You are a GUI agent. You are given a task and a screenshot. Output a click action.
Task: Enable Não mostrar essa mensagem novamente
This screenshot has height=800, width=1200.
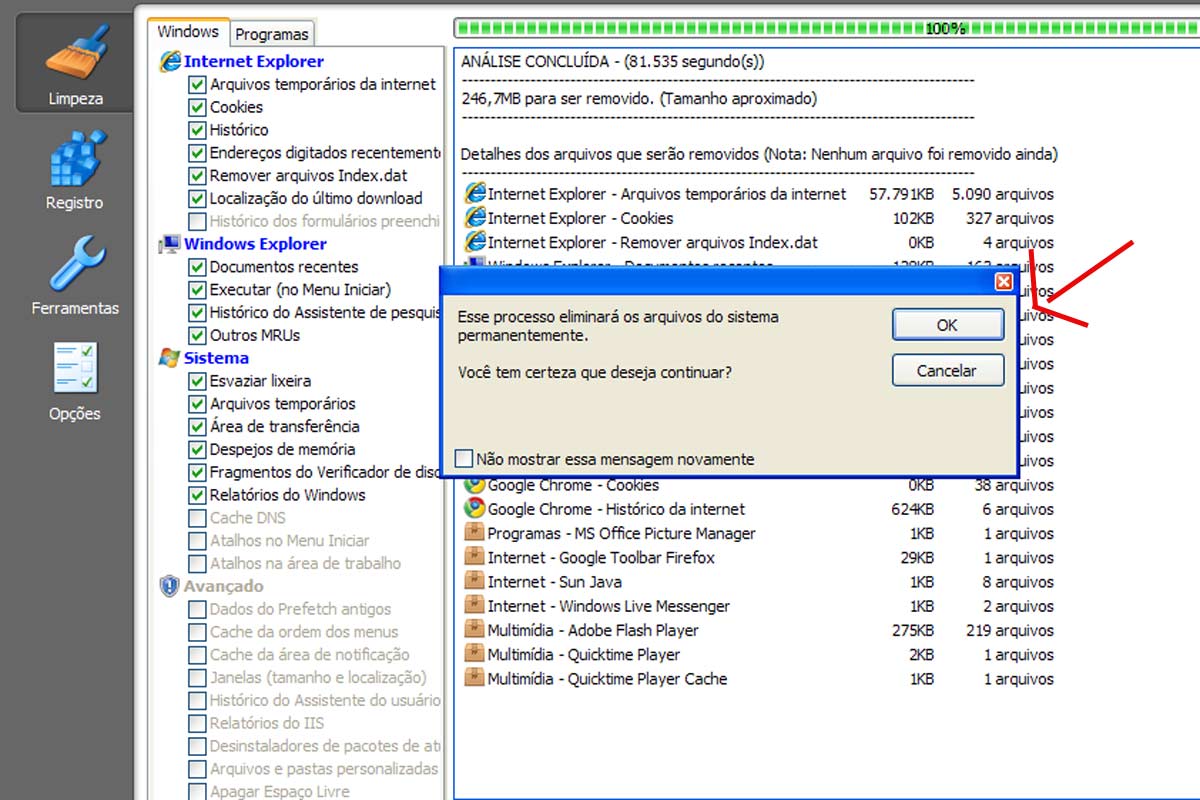pyautogui.click(x=463, y=457)
